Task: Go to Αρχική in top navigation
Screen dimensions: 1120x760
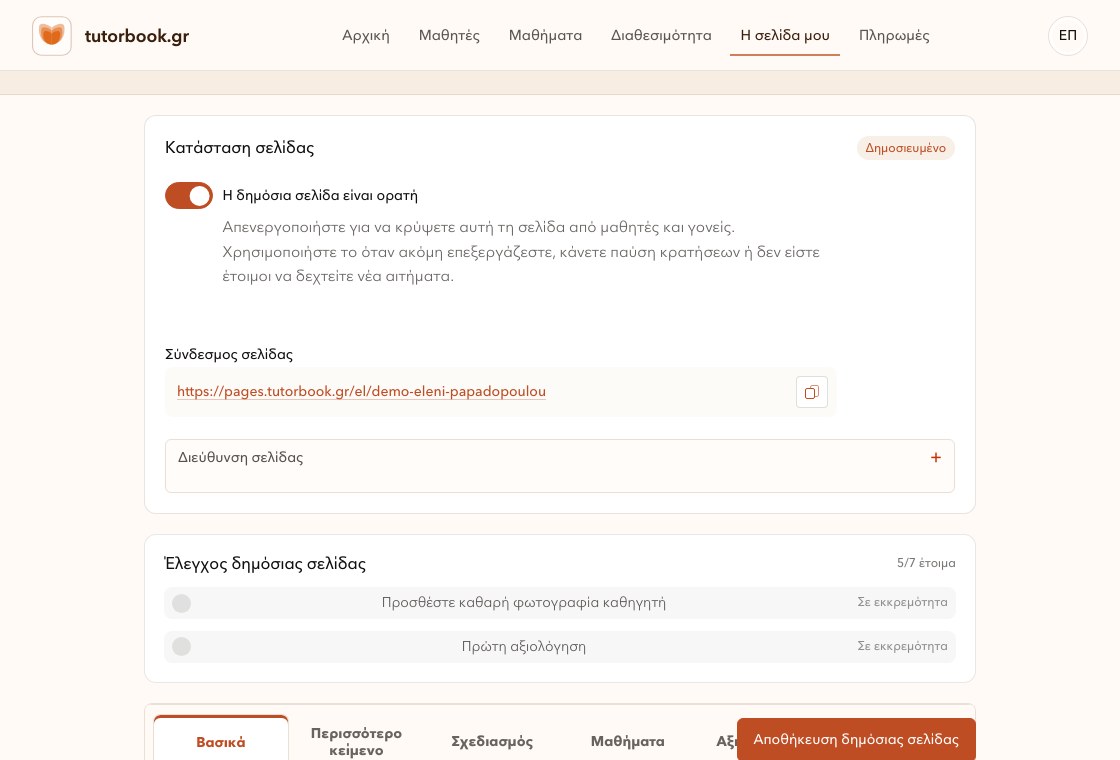Action: pos(366,36)
